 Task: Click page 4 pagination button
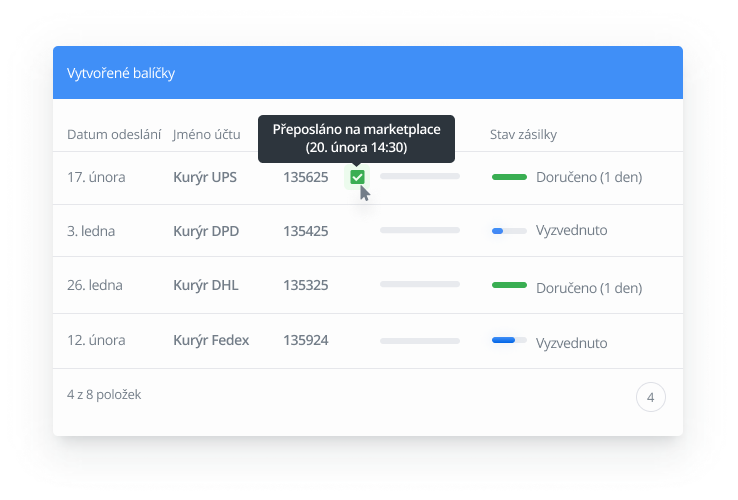pos(650,397)
